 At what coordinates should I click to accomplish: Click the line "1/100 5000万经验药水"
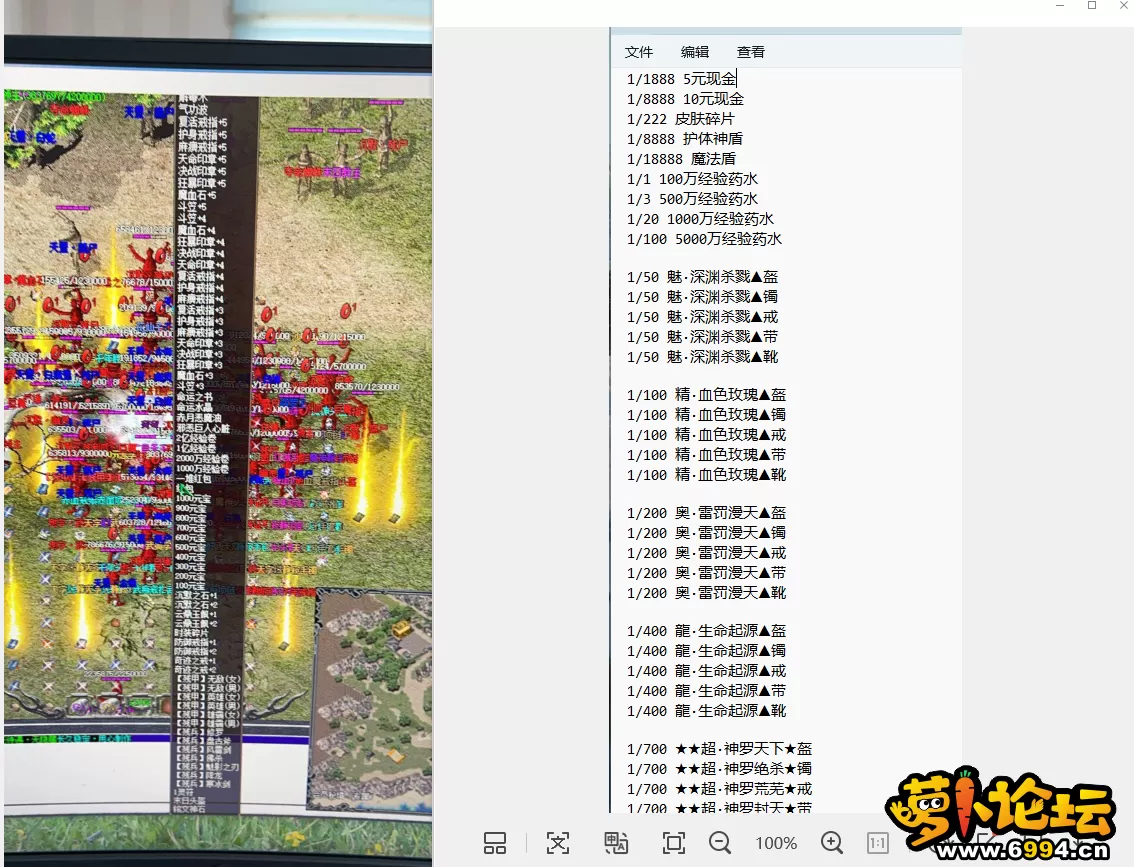704,239
